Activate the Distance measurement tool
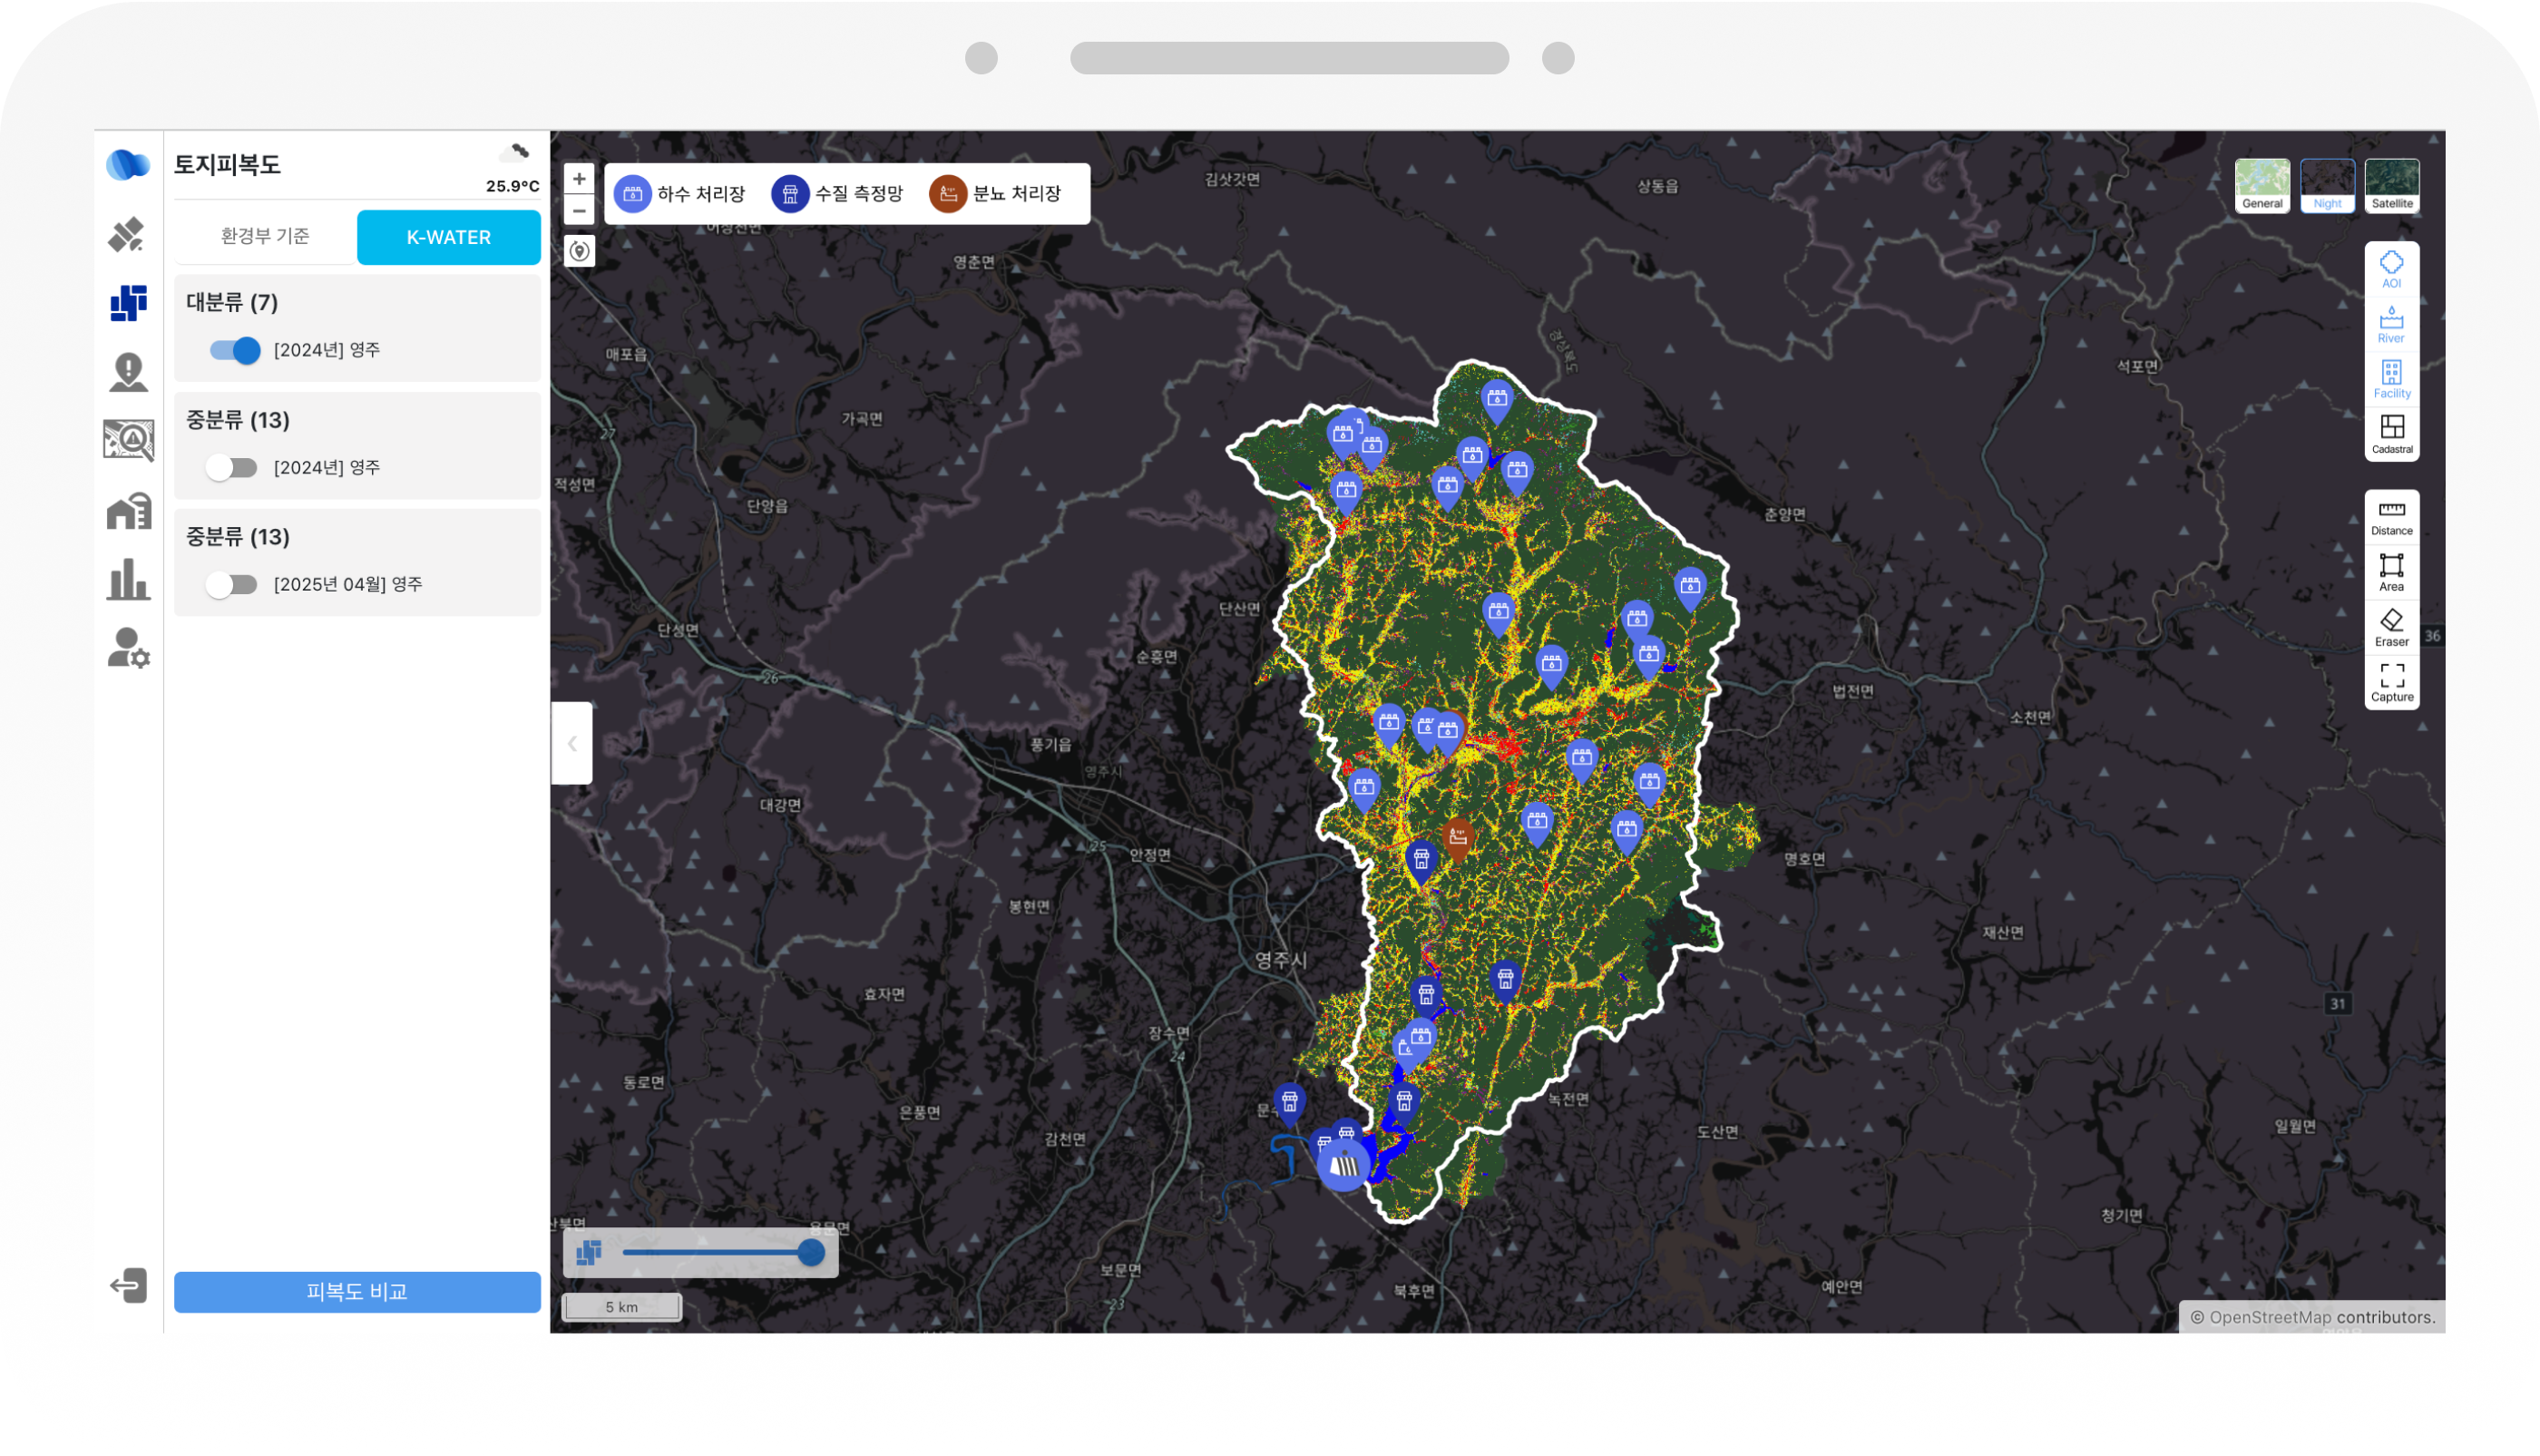 2391,517
